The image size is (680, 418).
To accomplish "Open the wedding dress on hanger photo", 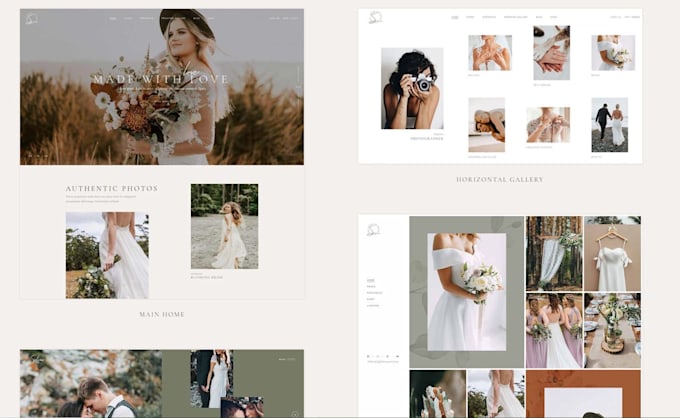I will [612, 254].
